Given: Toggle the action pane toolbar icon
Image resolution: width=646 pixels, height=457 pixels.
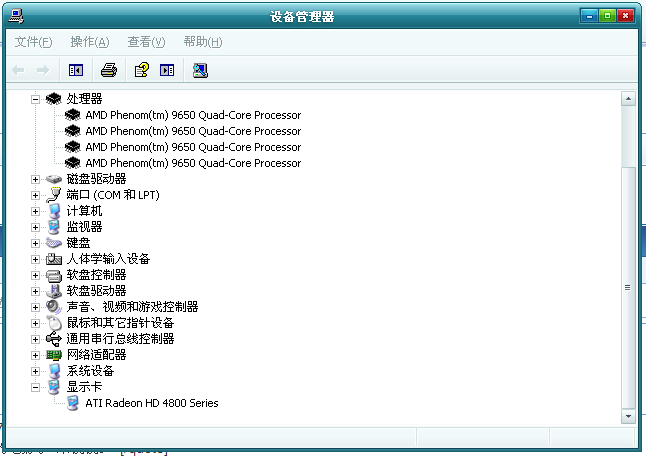Looking at the screenshot, I should (167, 70).
